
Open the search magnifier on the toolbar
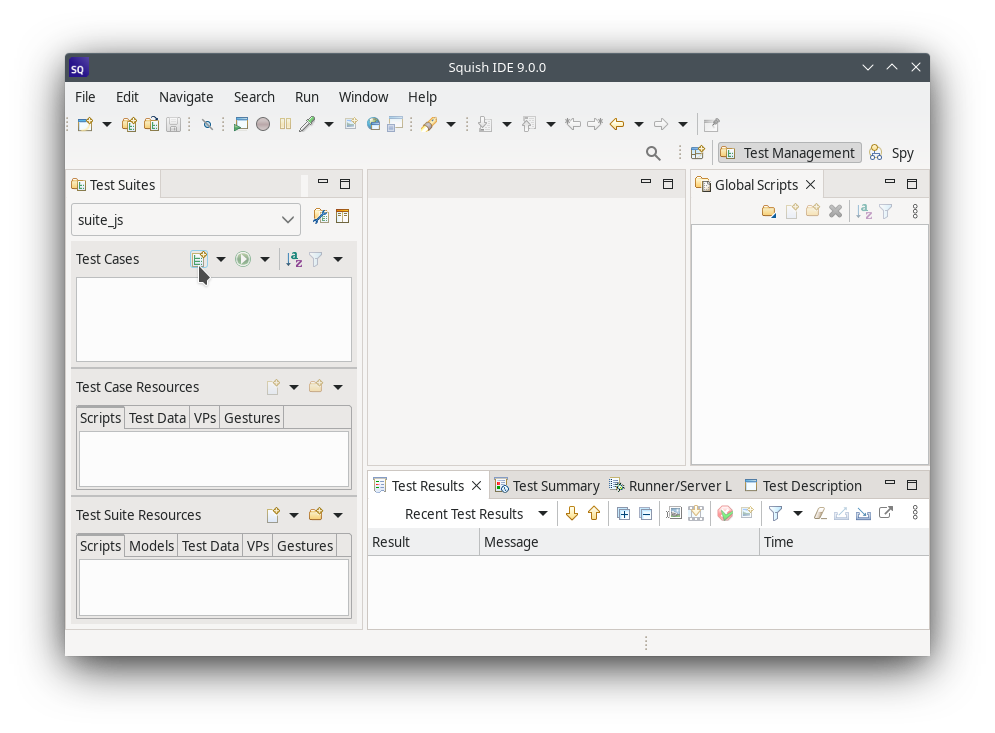653,153
